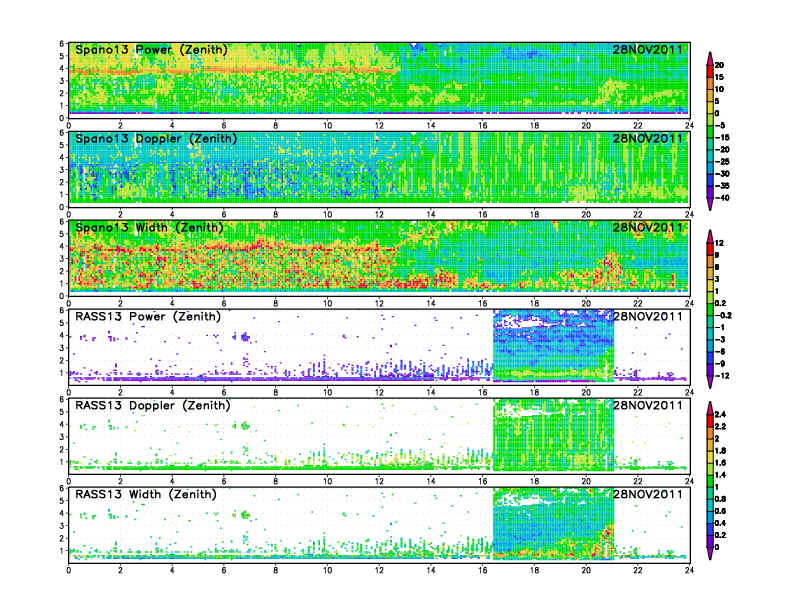Click the "-40" label on the top colorbar
The height and width of the screenshot is (612, 792).
[722, 198]
